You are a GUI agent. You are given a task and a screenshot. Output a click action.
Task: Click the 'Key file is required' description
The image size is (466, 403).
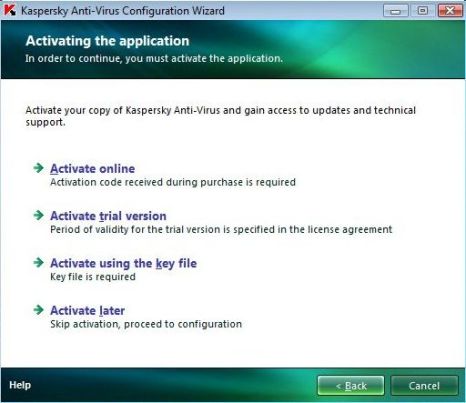pyautogui.click(x=93, y=277)
